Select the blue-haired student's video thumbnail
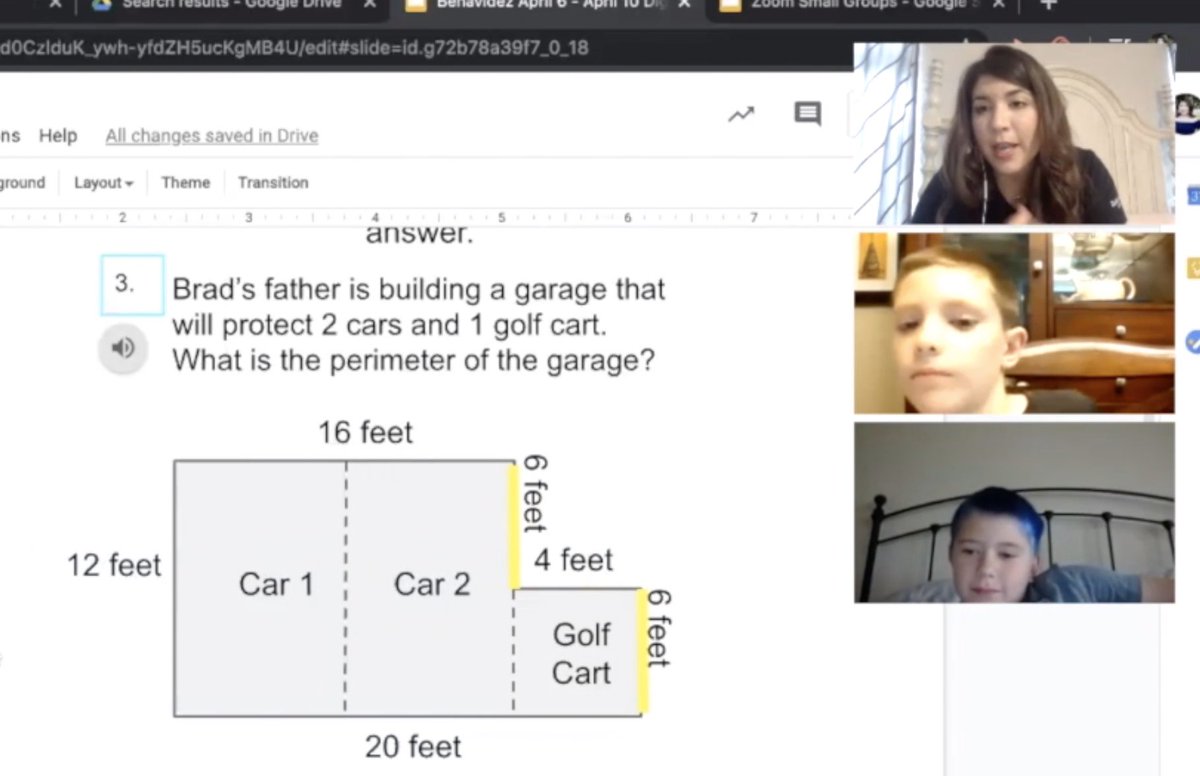Screen dimensions: 1200x776 [x=1014, y=512]
